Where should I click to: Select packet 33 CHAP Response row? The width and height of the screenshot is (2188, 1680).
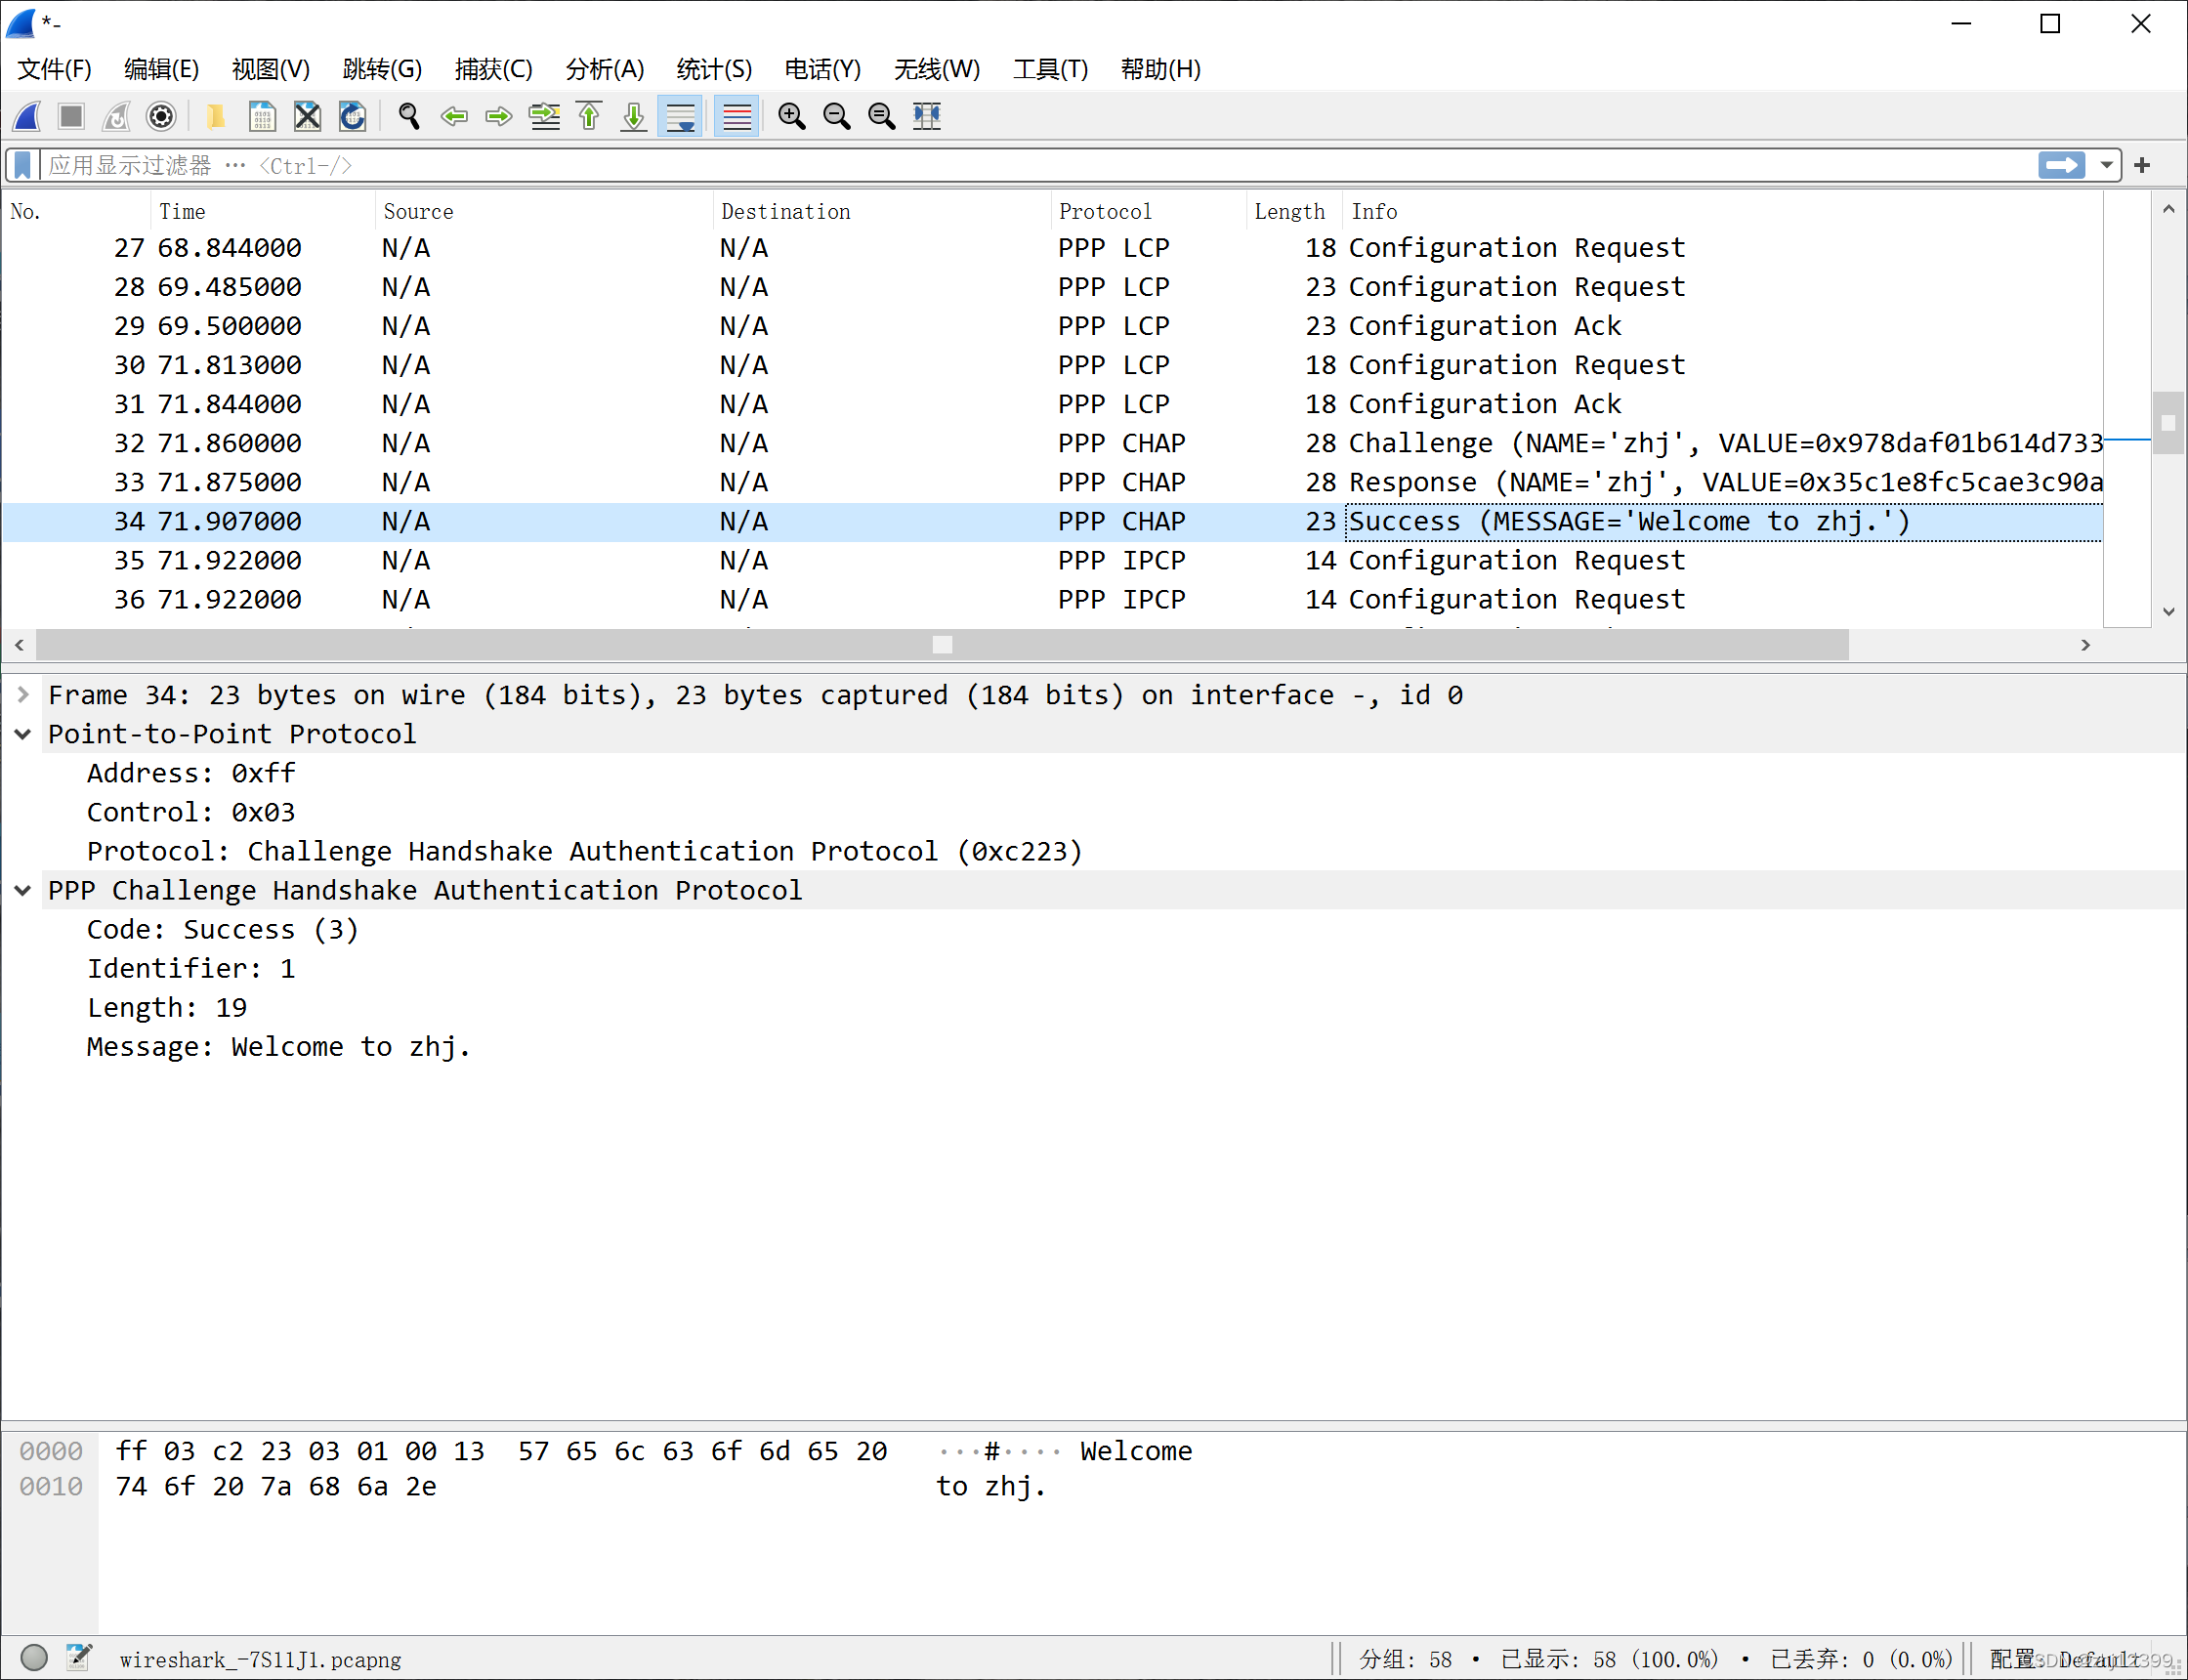pos(1052,482)
